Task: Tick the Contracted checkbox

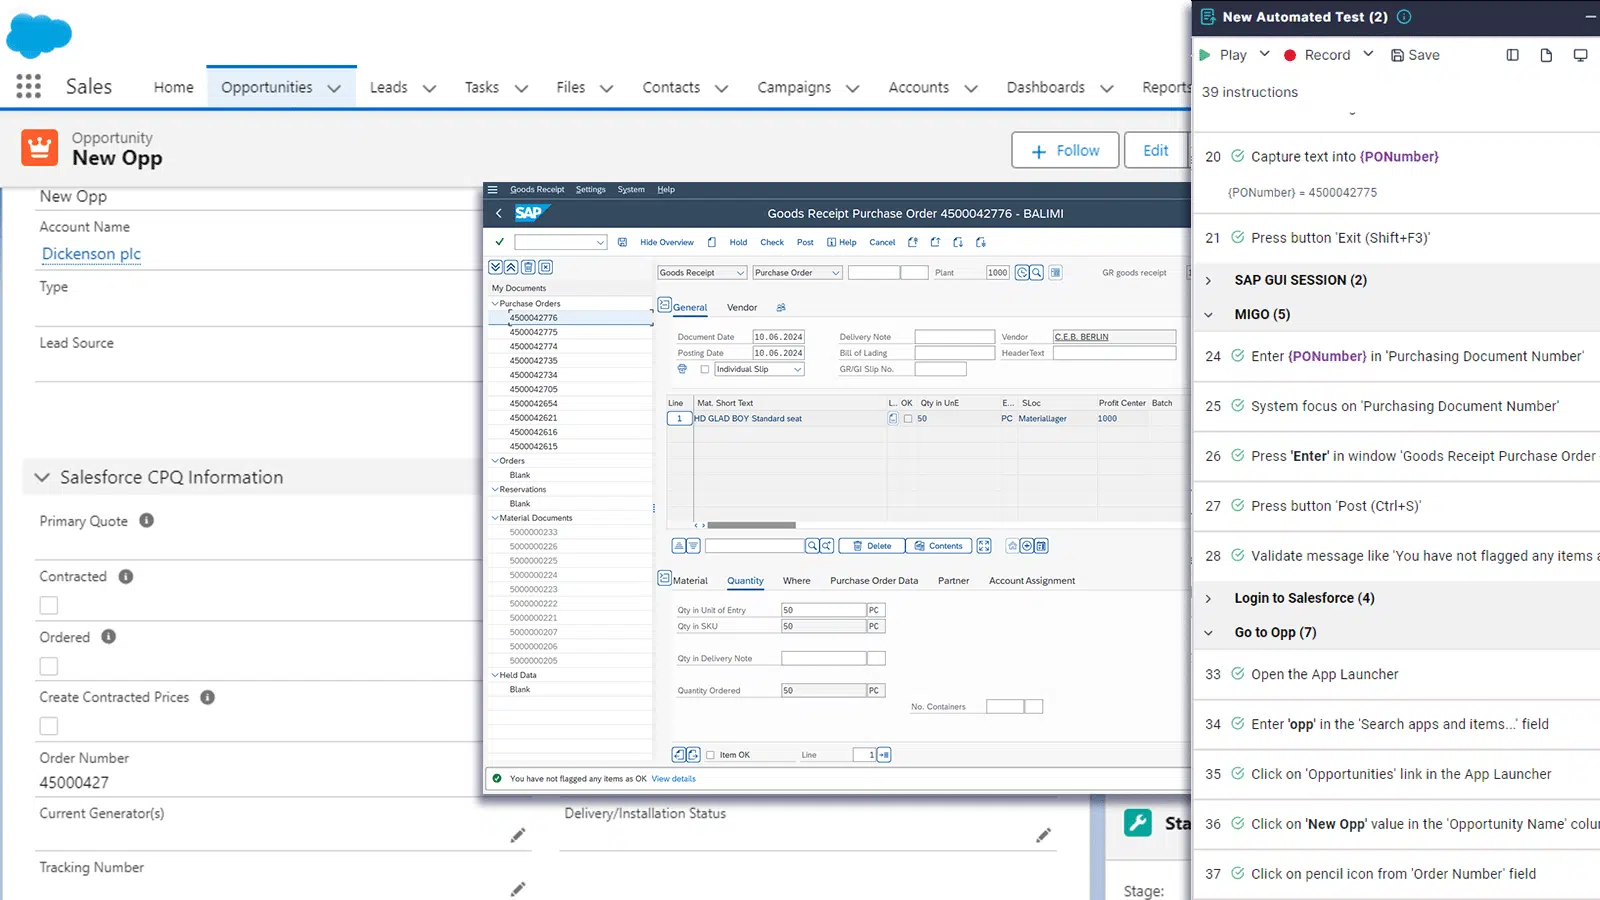Action: pyautogui.click(x=49, y=605)
